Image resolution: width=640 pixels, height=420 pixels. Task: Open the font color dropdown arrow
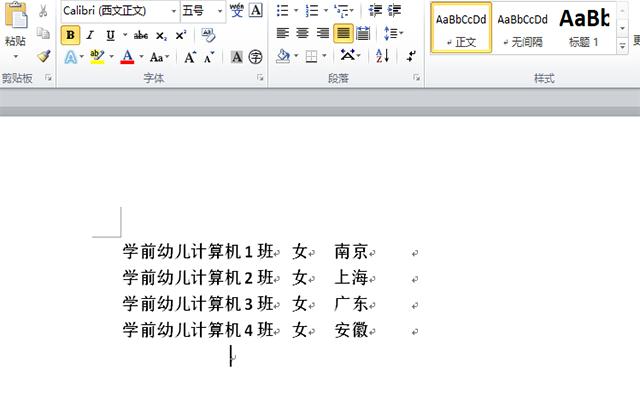(141, 57)
